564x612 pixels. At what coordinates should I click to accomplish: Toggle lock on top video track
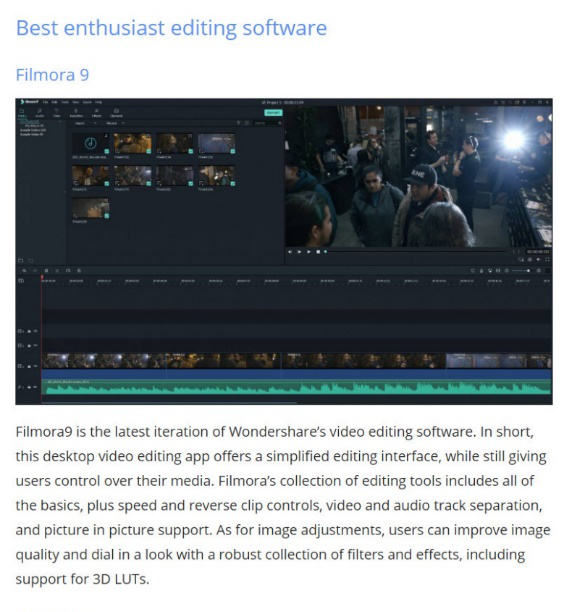29,331
